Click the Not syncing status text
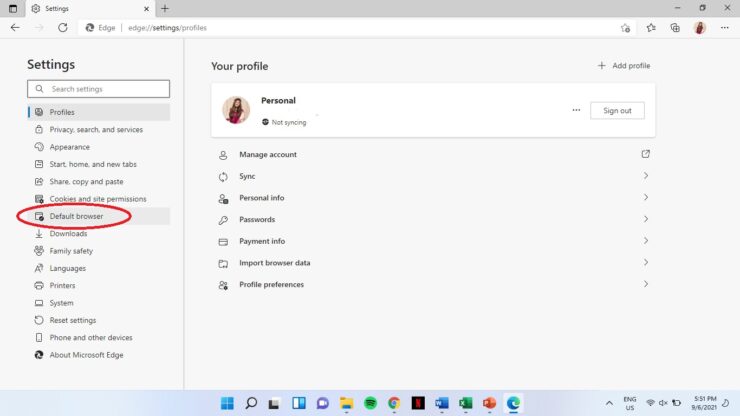 click(289, 122)
